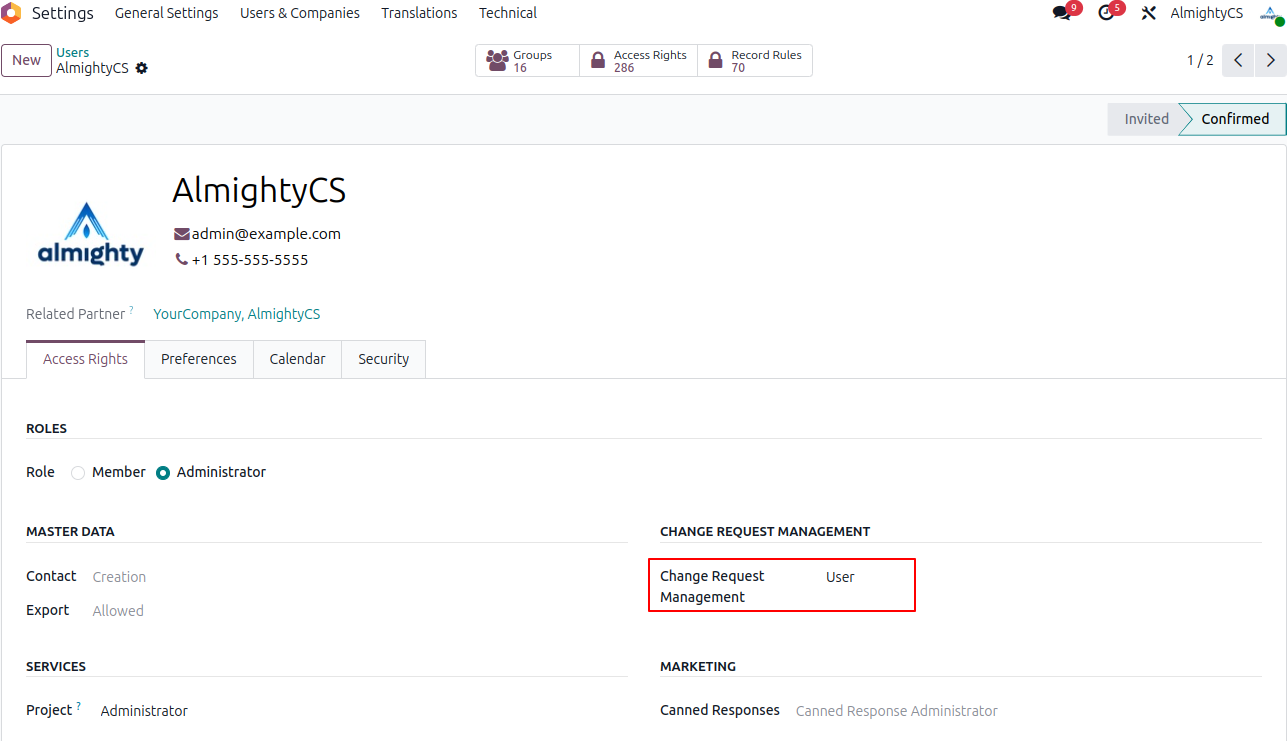Open YourCompany, AlmightyCS related partner link

tap(236, 314)
